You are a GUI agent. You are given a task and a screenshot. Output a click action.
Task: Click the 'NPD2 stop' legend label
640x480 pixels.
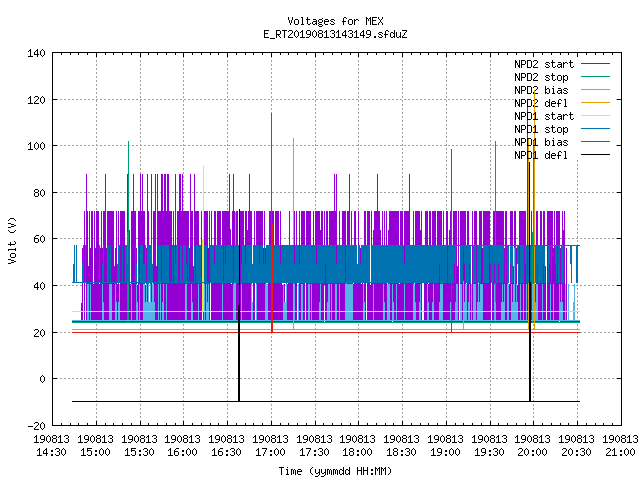[541, 77]
